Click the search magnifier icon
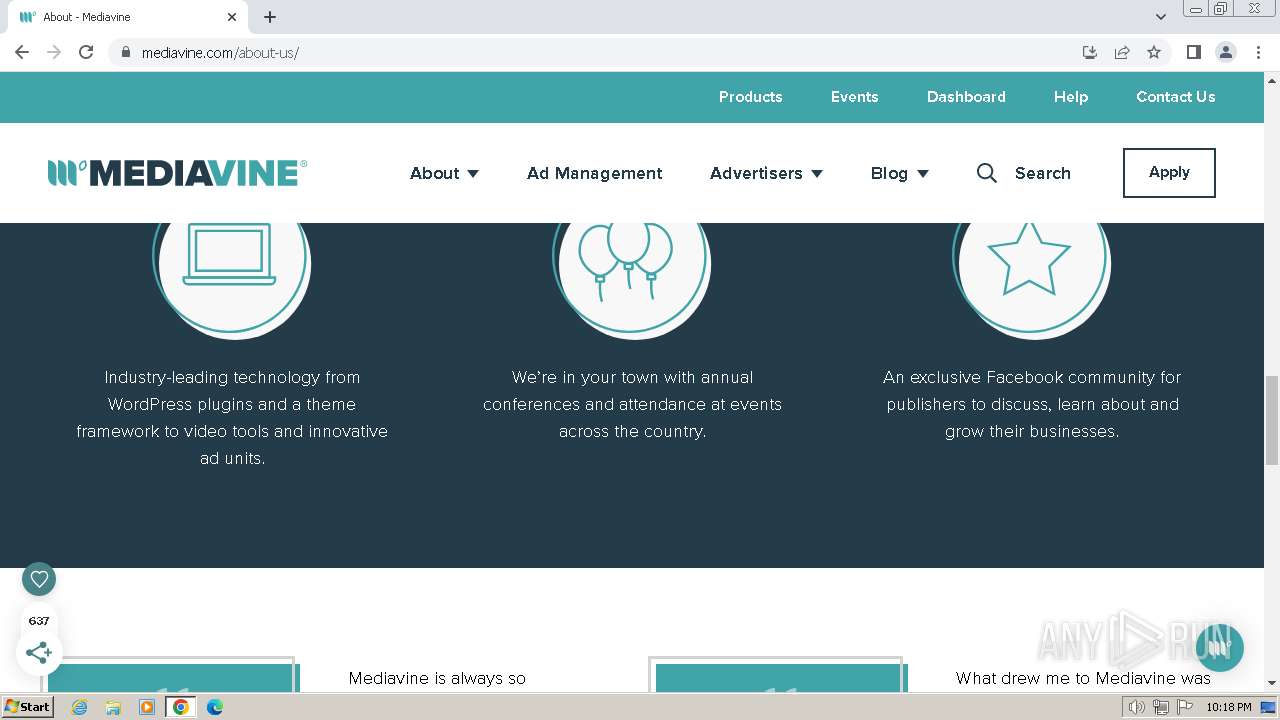The image size is (1280, 720). tap(986, 173)
